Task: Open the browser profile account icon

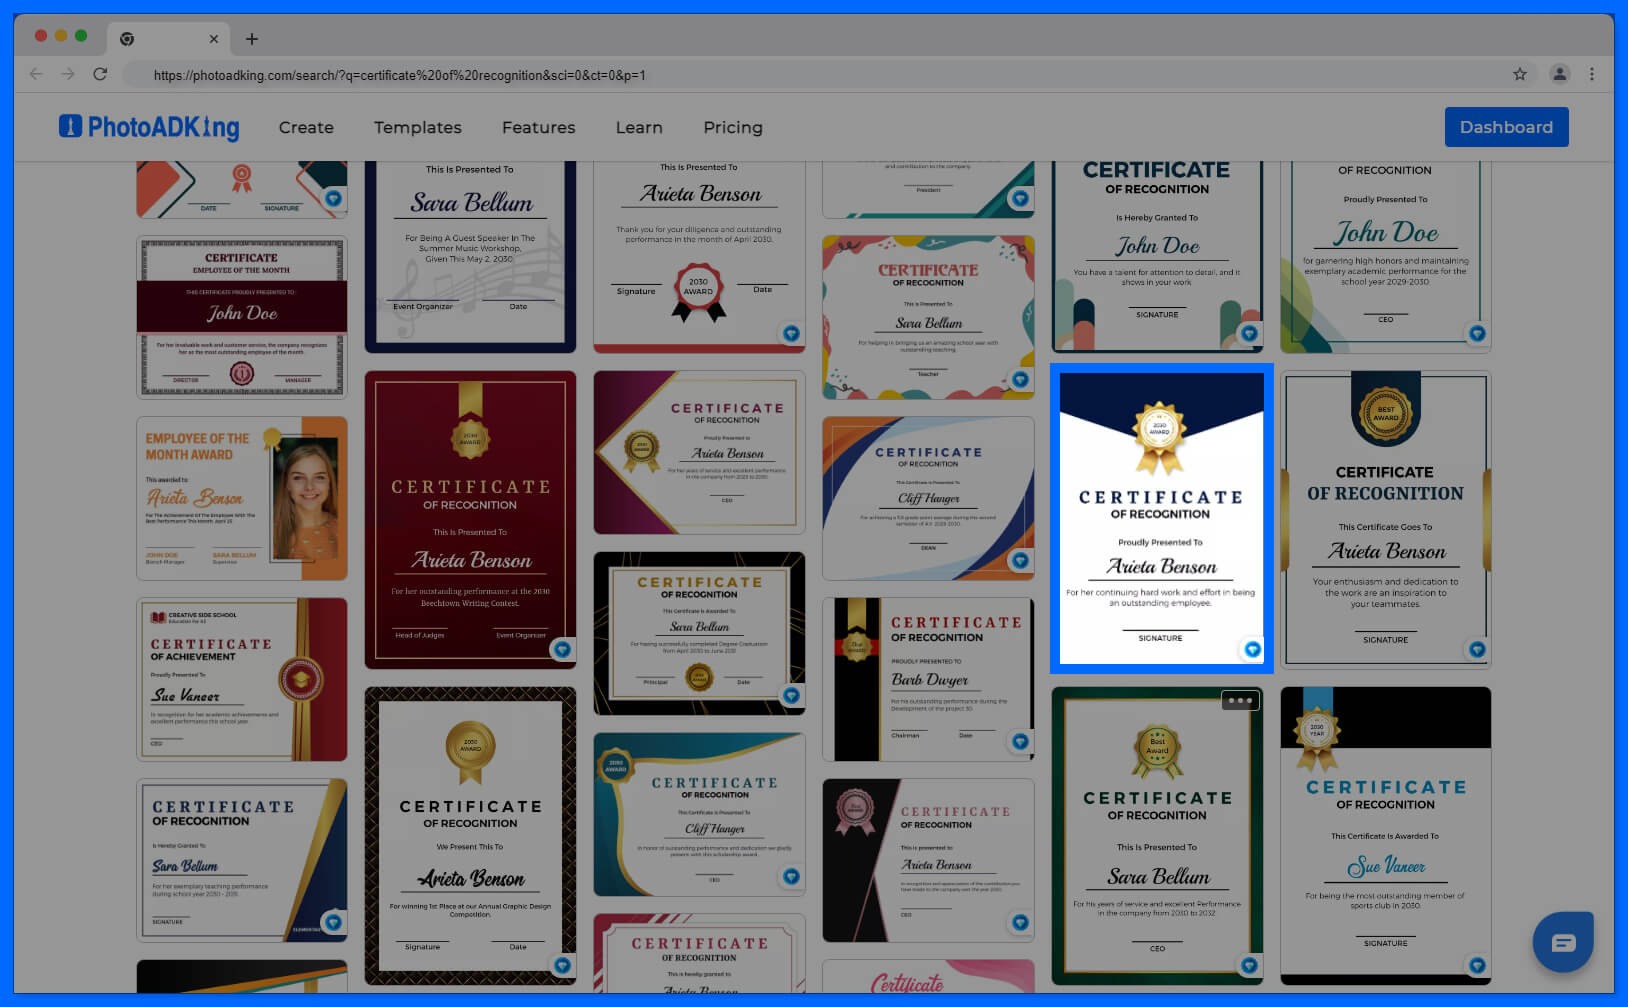Action: pyautogui.click(x=1558, y=74)
